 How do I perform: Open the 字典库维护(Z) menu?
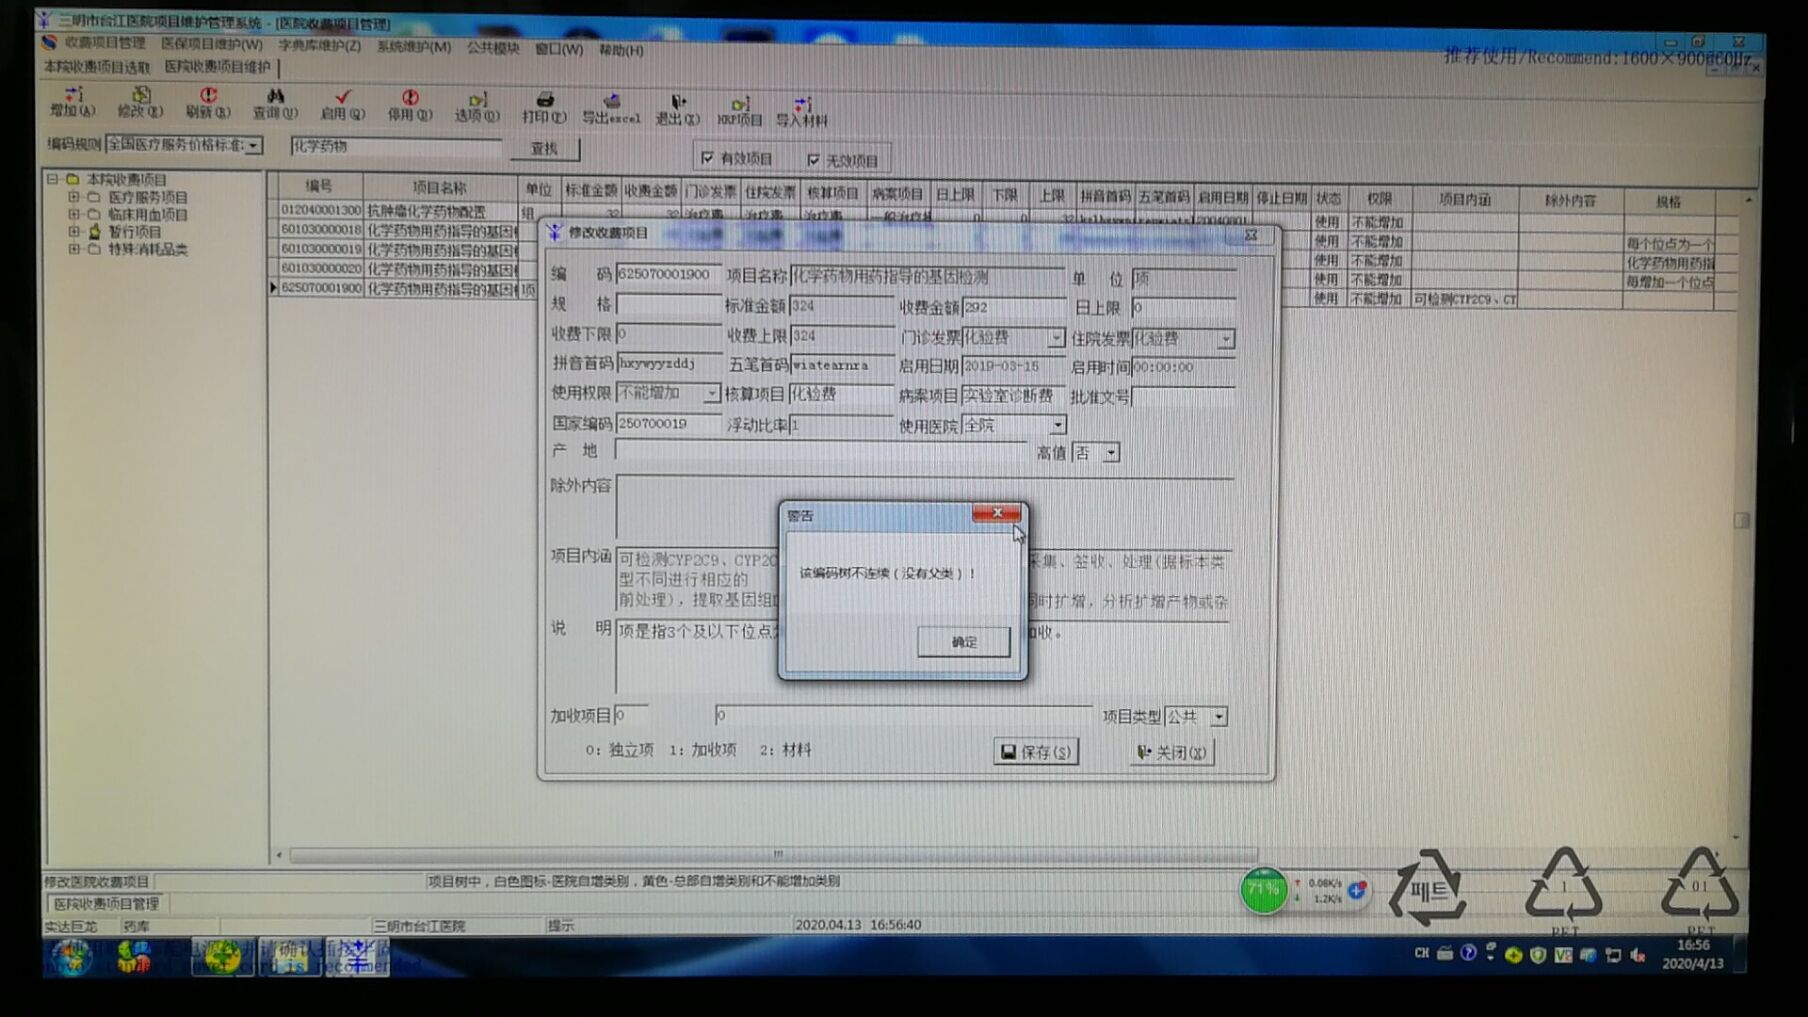[319, 46]
